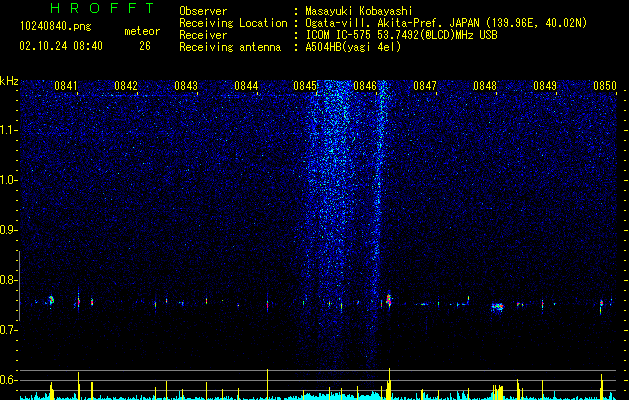The height and width of the screenshot is (400, 629).
Task: Select the filename 10240840.png
Action: 56,27
